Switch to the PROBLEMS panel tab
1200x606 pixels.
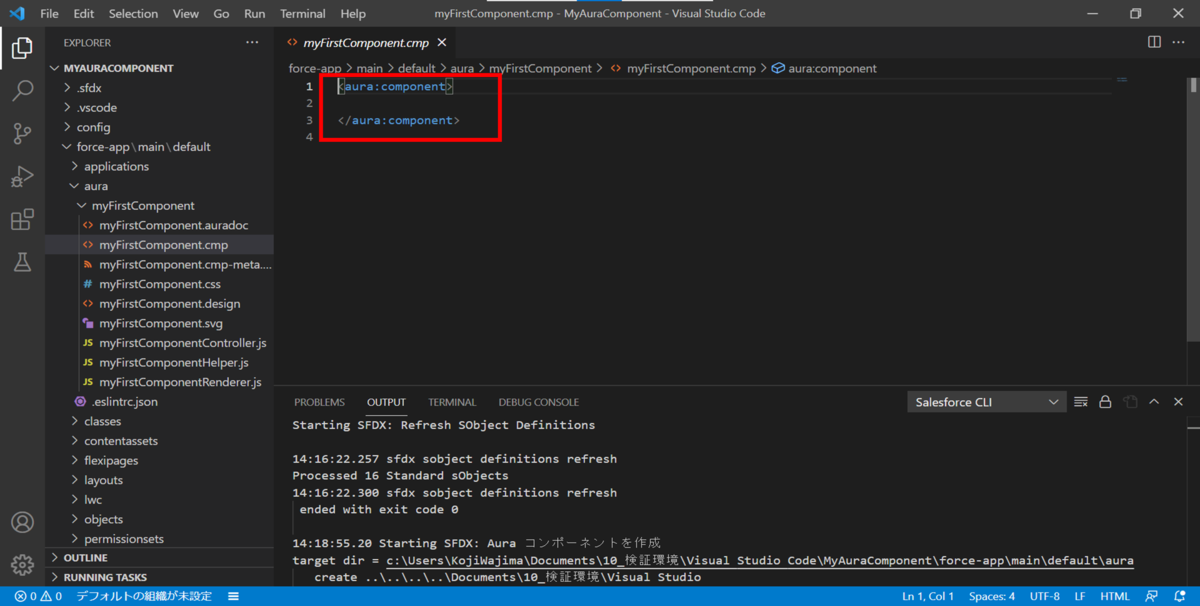pos(319,402)
